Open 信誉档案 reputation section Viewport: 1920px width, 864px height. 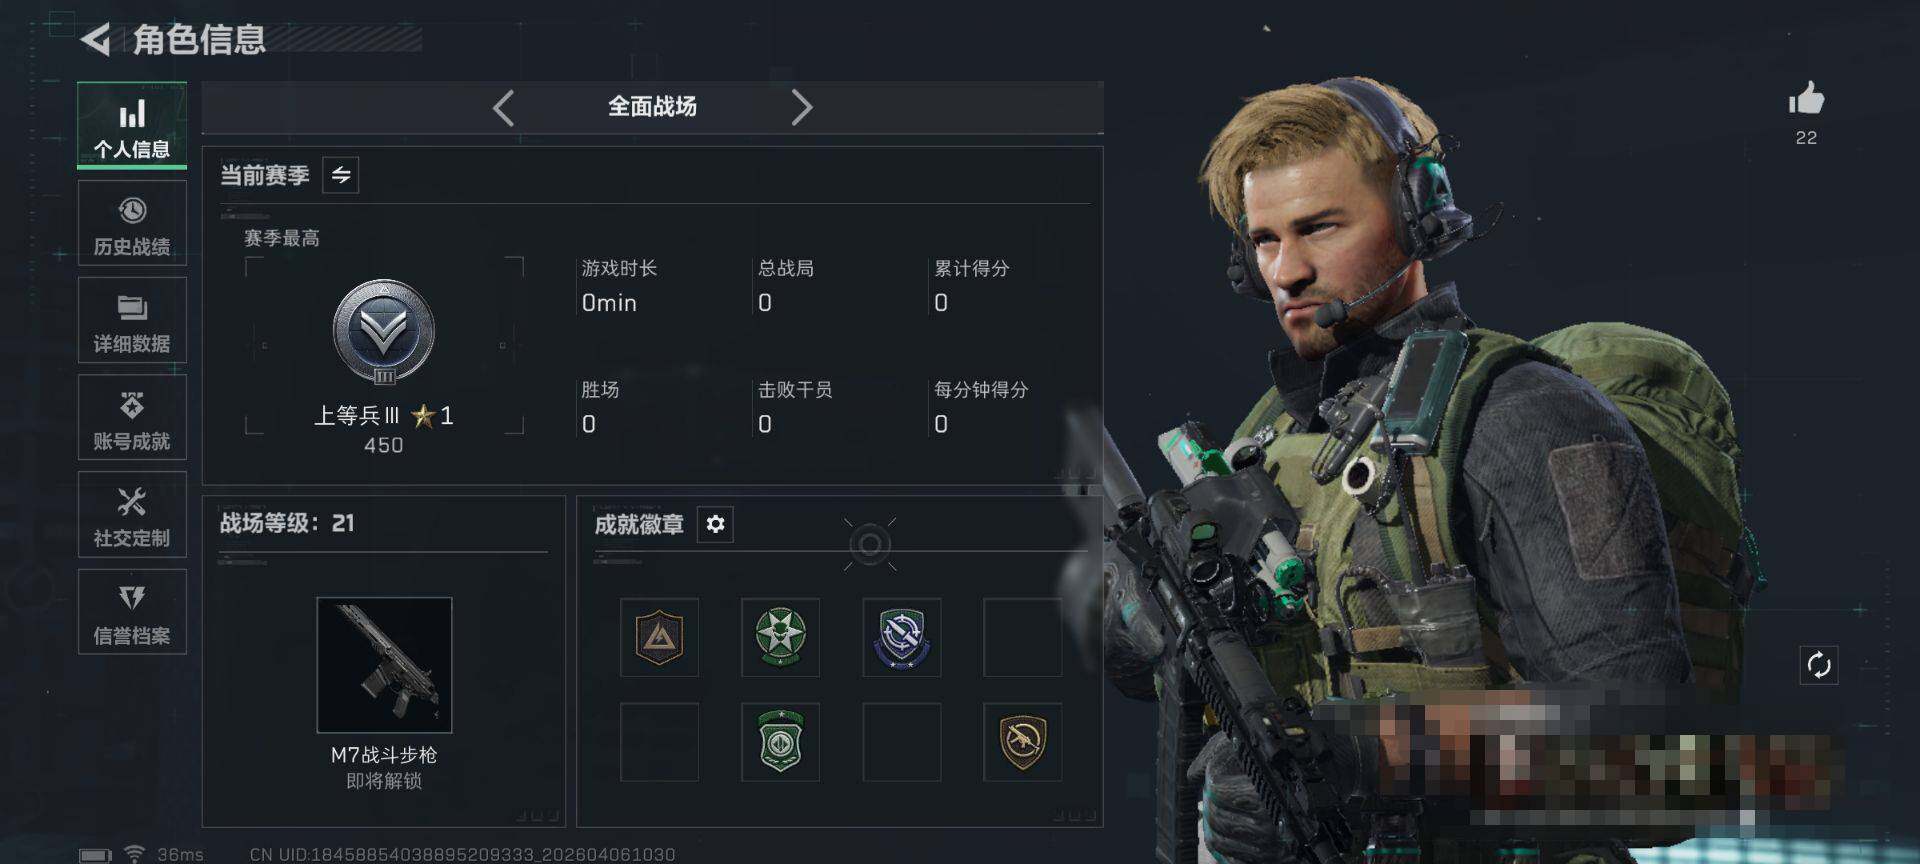(132, 612)
